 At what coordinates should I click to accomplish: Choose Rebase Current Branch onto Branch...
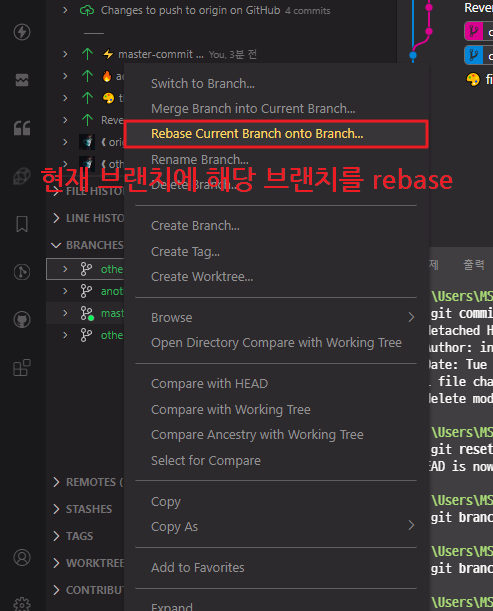click(276, 134)
